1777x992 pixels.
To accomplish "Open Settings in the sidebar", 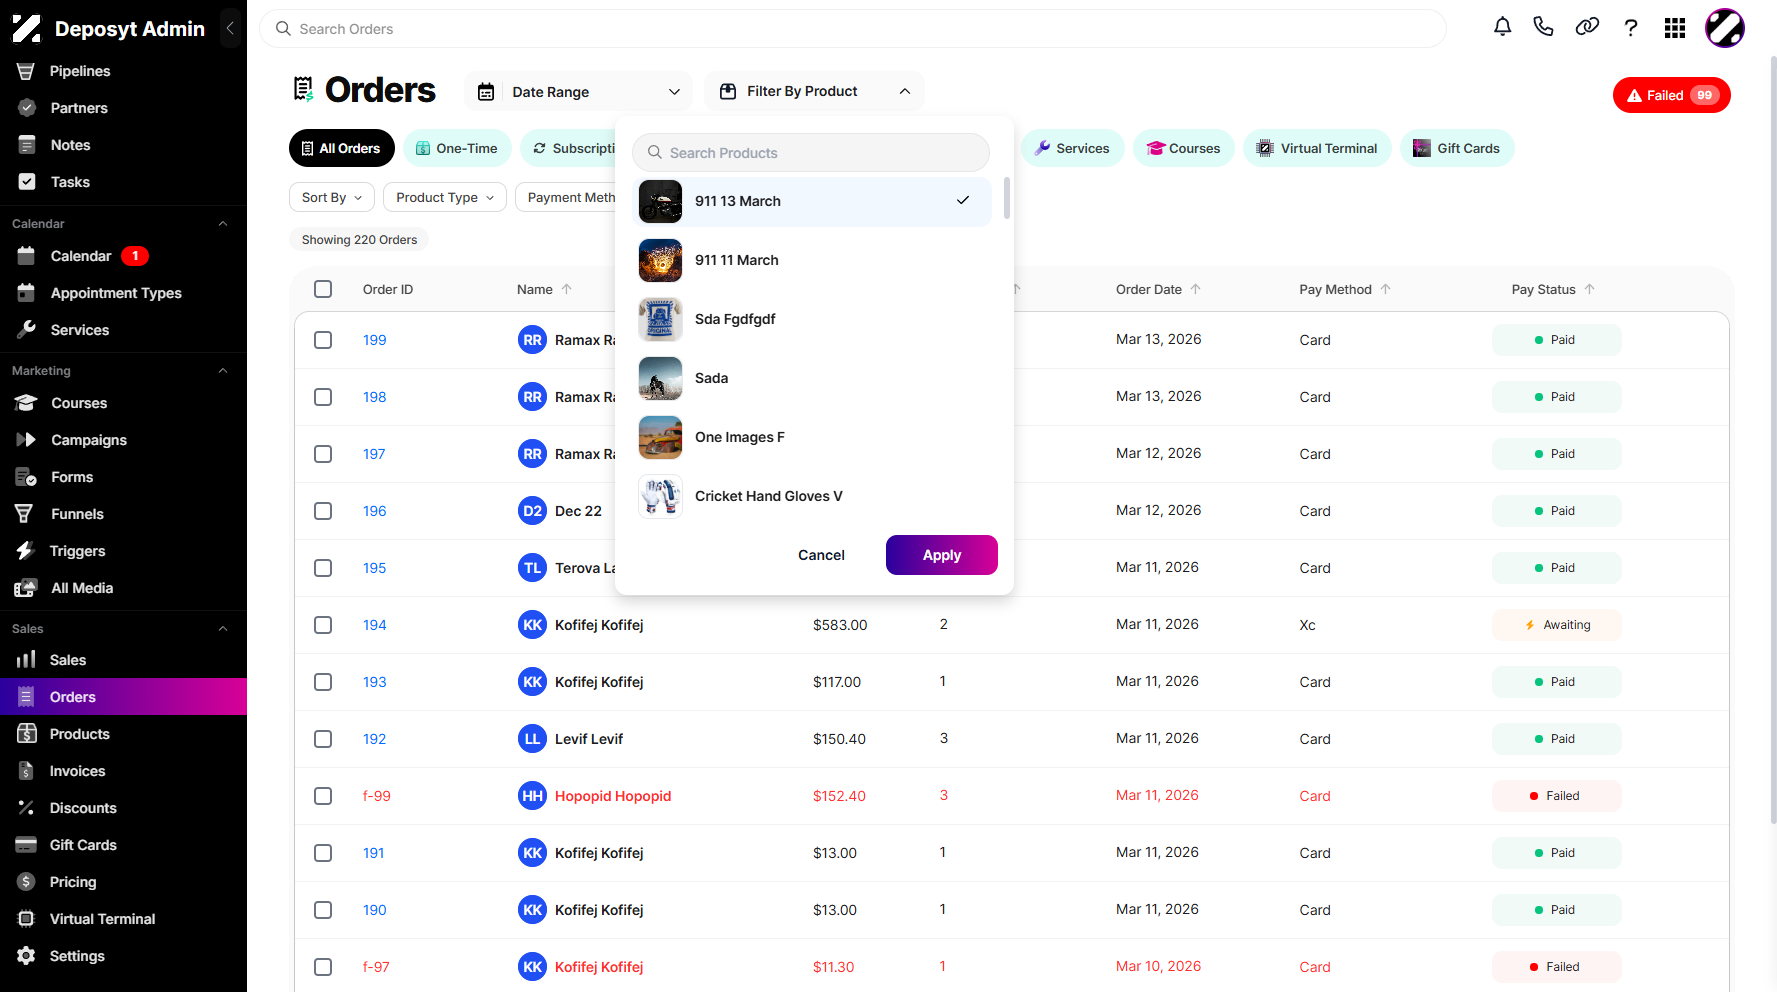I will 77,956.
